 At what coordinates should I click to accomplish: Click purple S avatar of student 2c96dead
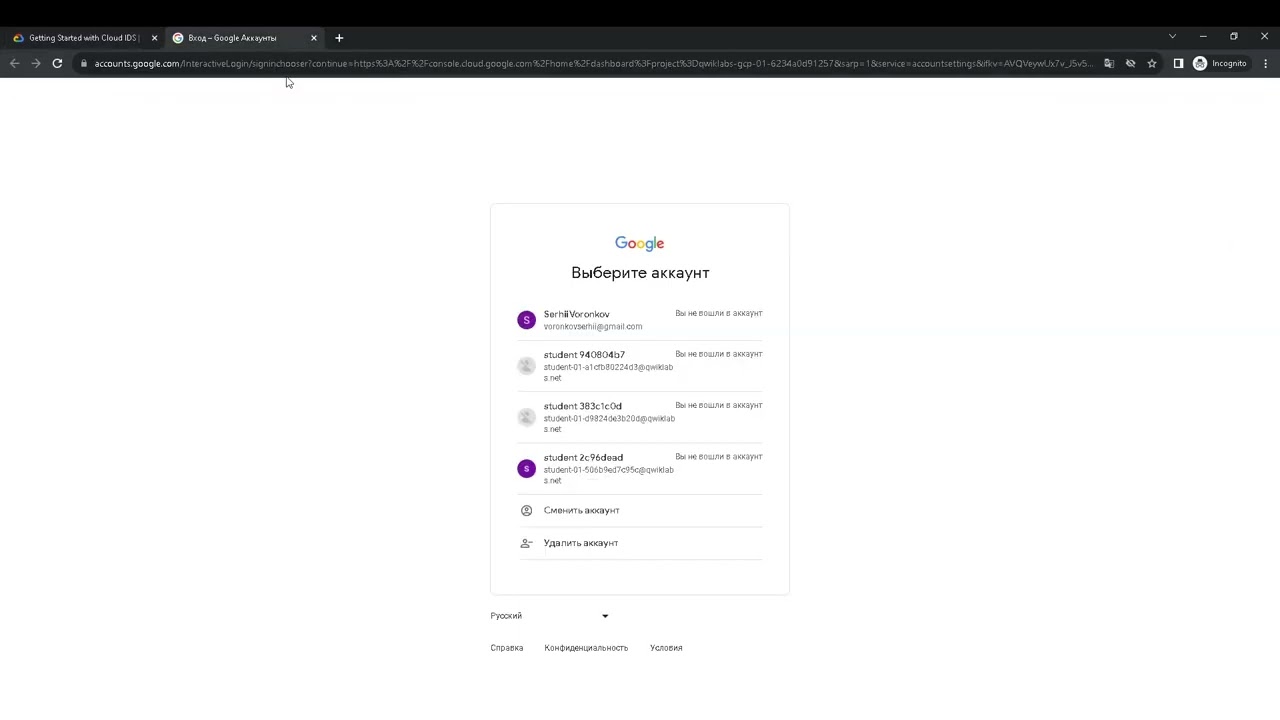[x=526, y=469]
